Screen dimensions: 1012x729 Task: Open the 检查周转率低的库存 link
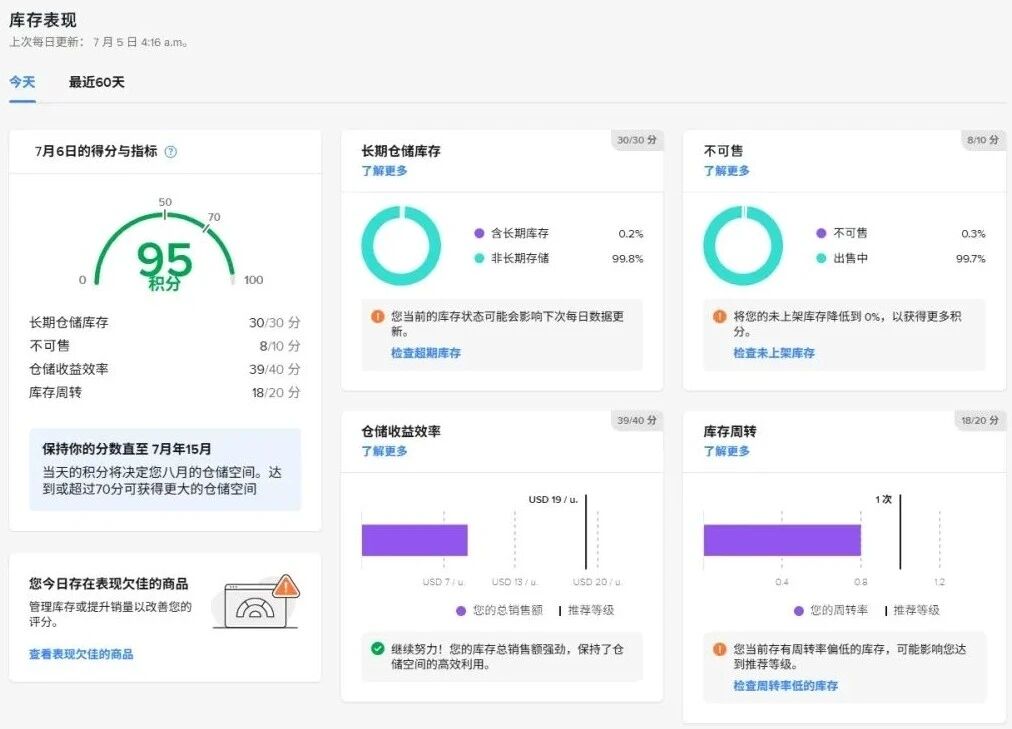(x=785, y=686)
